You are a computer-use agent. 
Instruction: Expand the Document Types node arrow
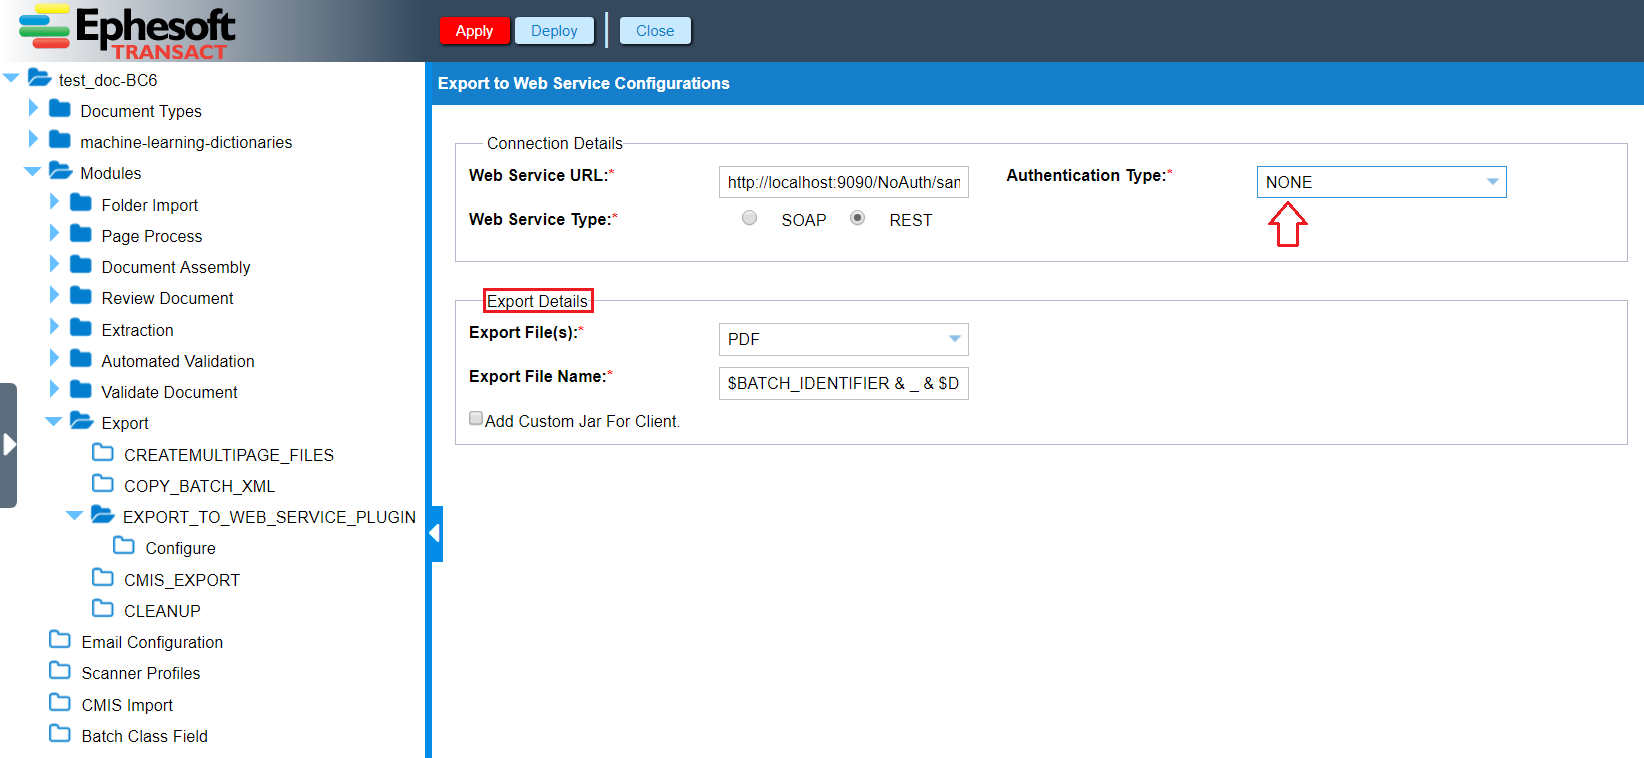click(x=33, y=109)
